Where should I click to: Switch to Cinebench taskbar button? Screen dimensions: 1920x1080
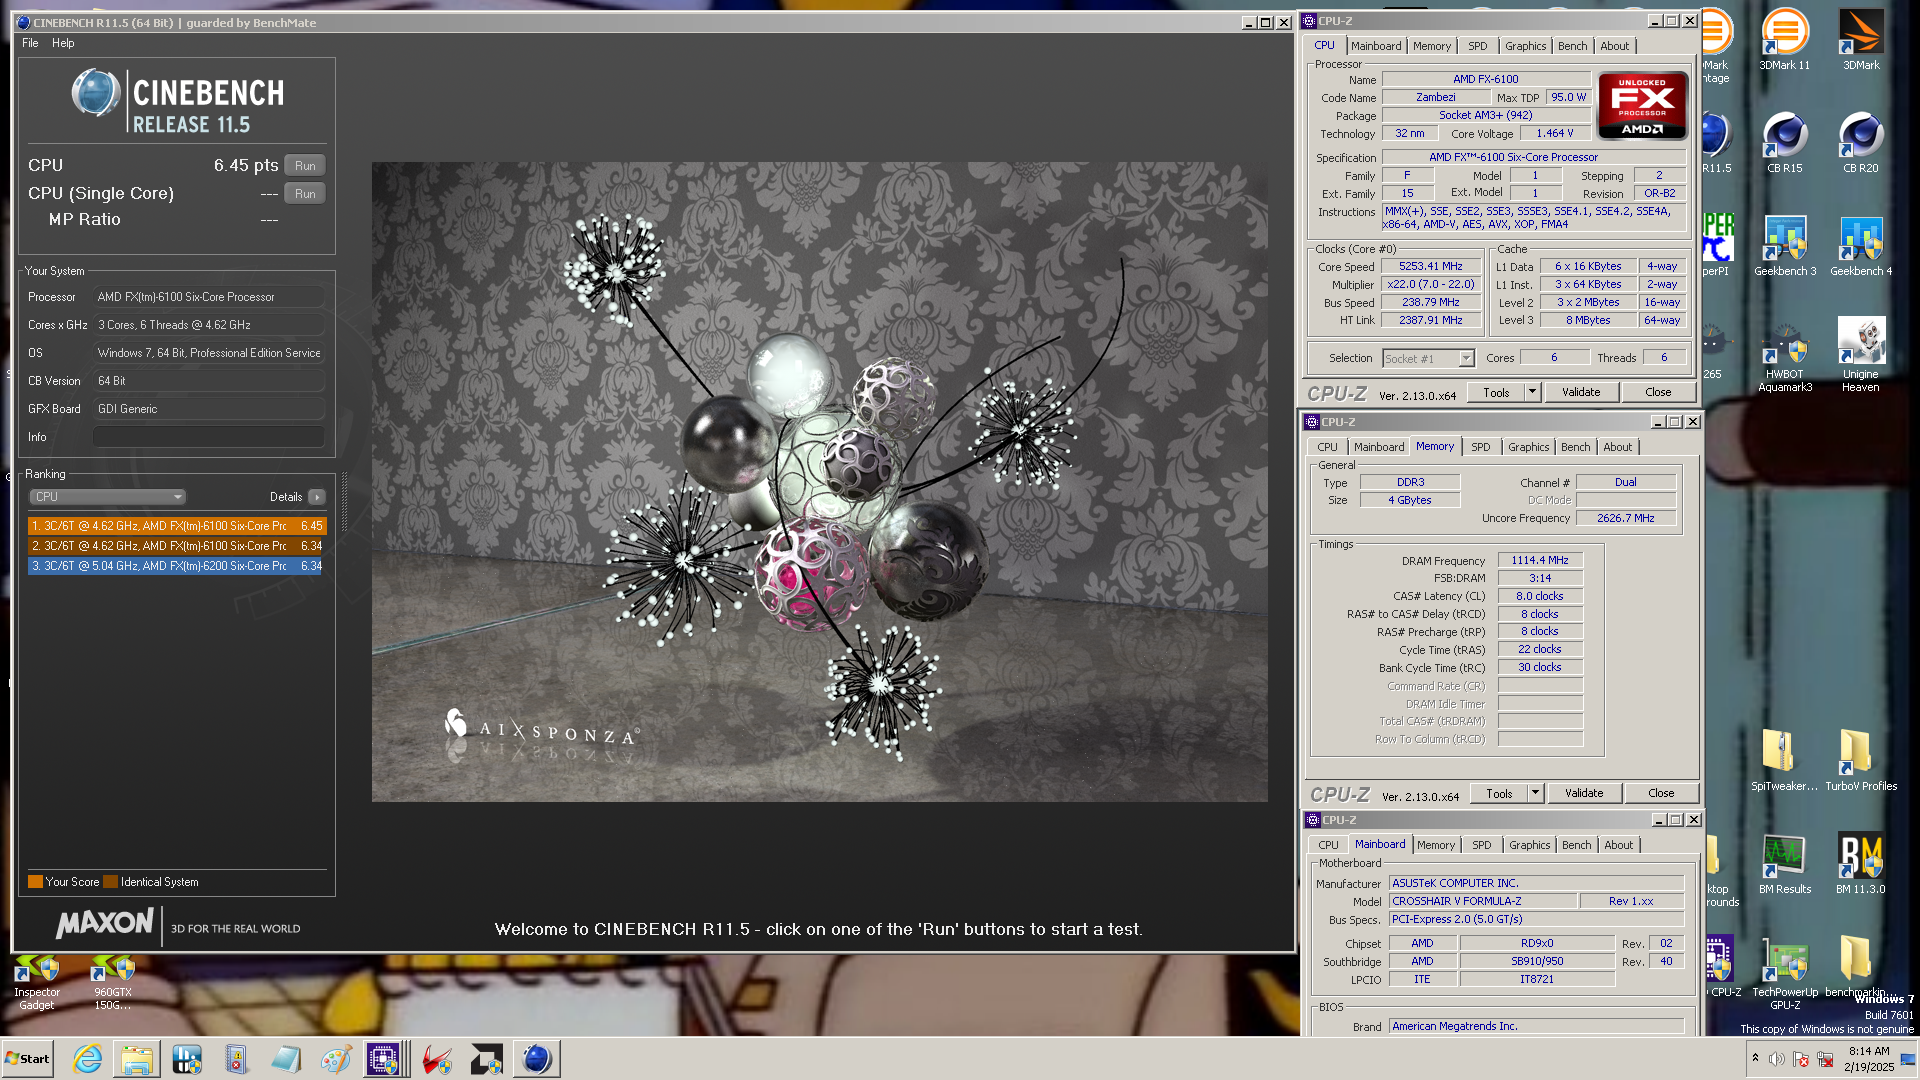tap(537, 1059)
